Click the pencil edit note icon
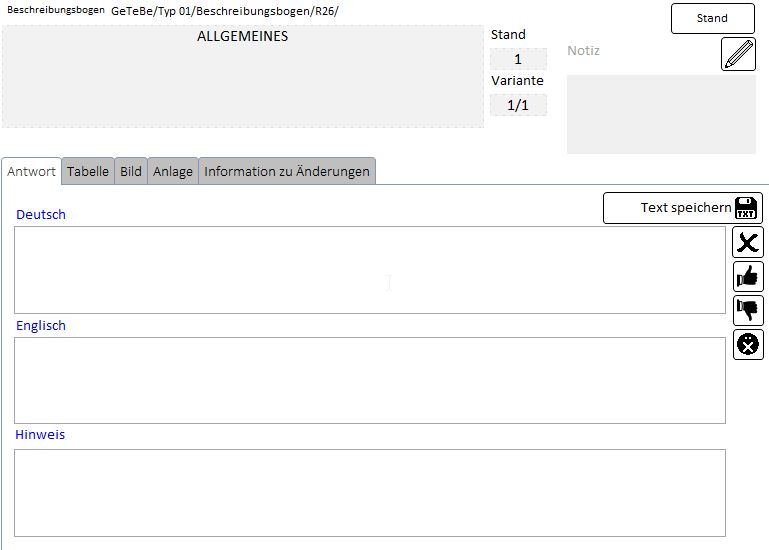The height and width of the screenshot is (550, 769). coord(738,54)
